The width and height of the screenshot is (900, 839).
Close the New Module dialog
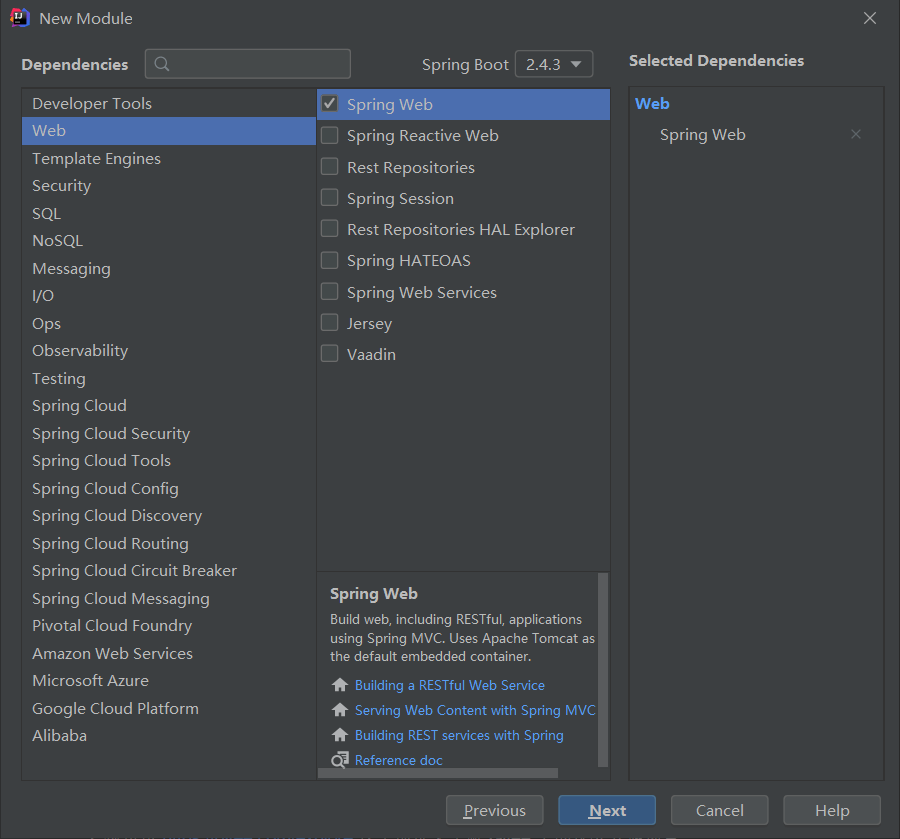[870, 18]
